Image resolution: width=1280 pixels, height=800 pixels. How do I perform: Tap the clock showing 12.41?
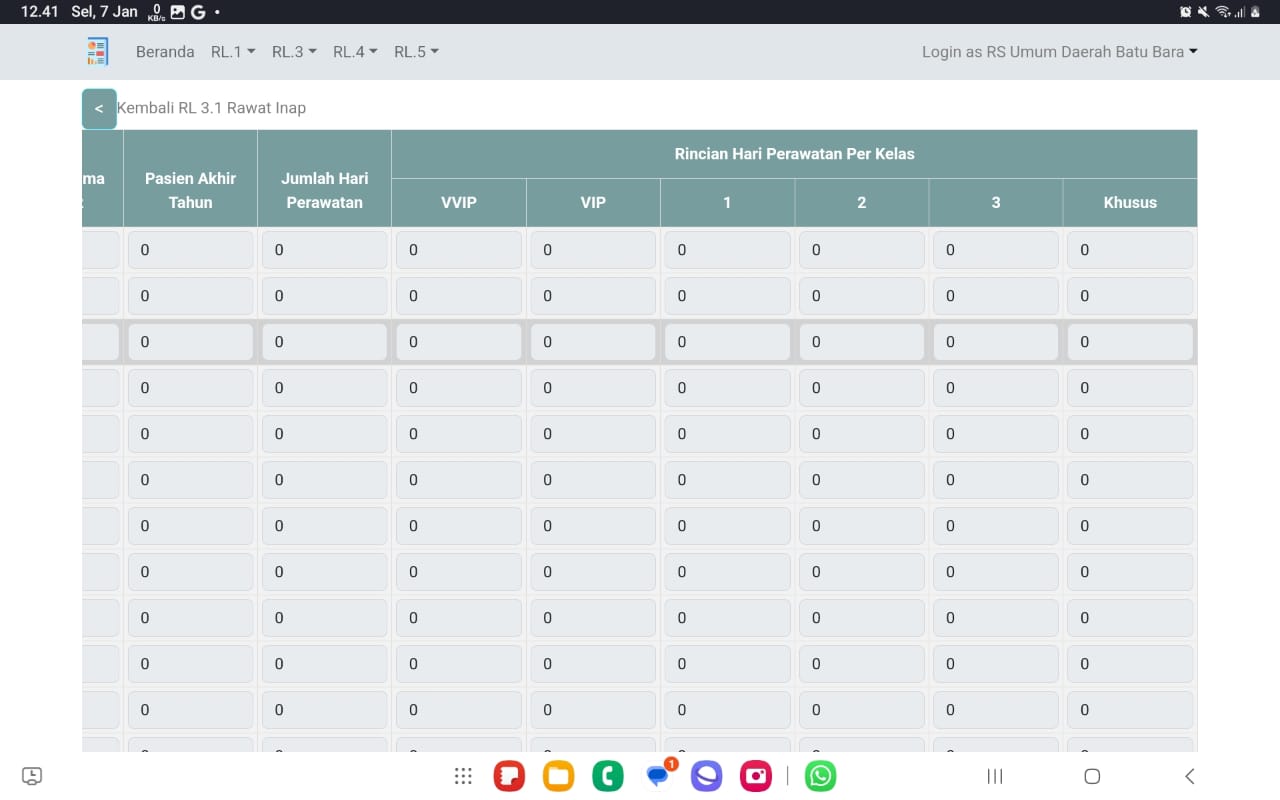click(x=40, y=12)
